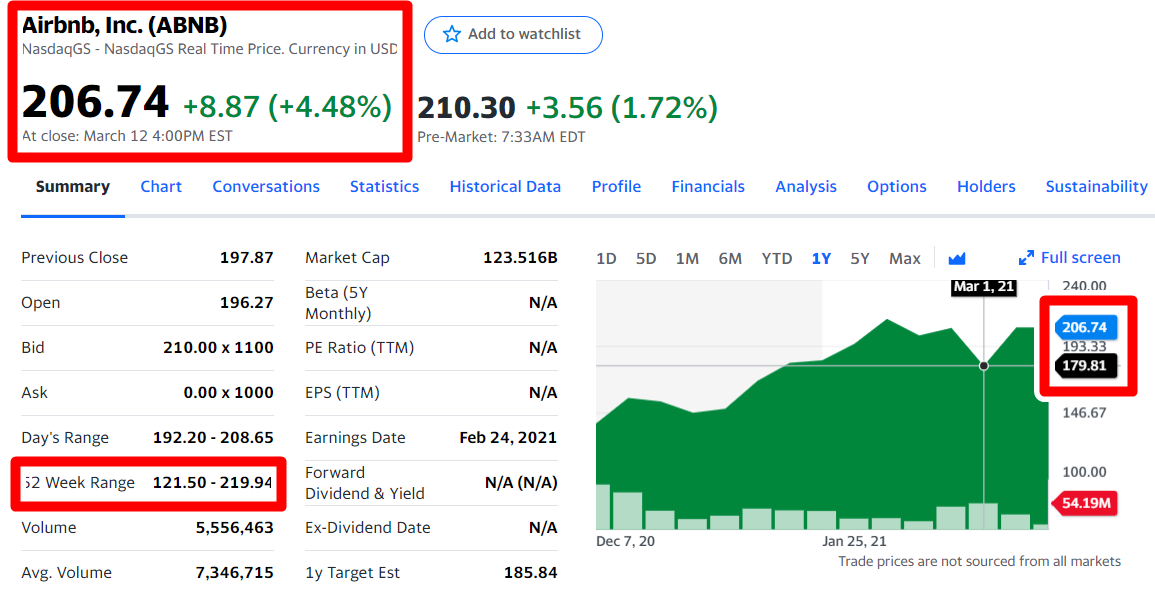Click the 240.00 y-axis label

[x=1084, y=286]
